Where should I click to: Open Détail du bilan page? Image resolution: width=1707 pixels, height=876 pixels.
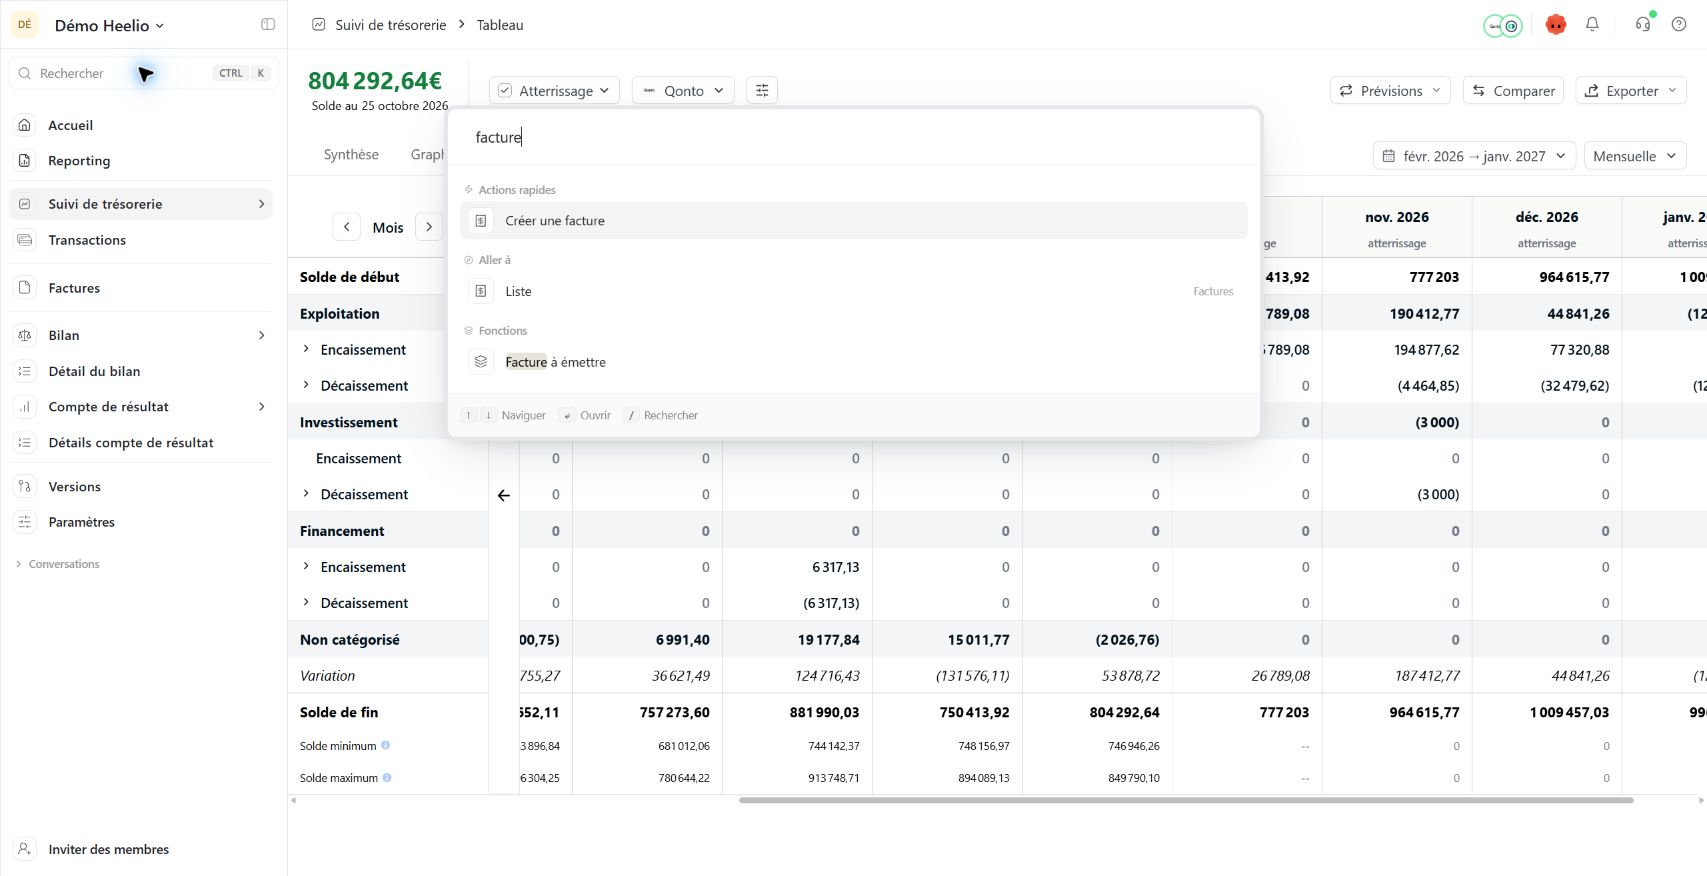coord(140,371)
